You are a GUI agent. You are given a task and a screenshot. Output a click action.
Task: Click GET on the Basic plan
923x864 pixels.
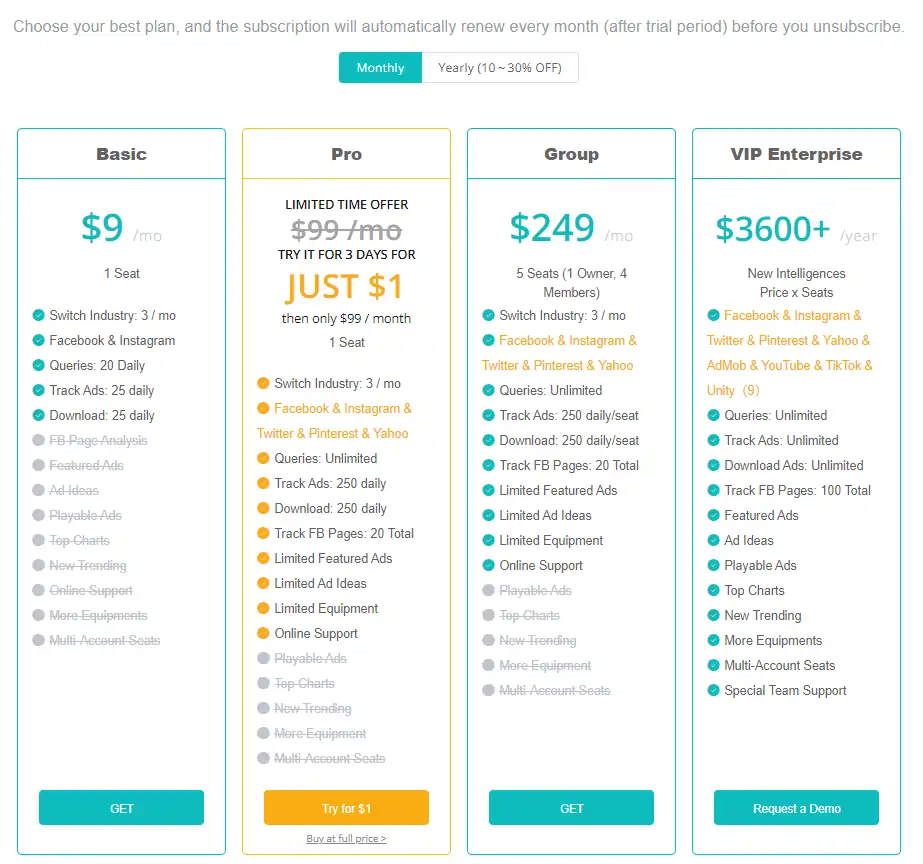(121, 808)
